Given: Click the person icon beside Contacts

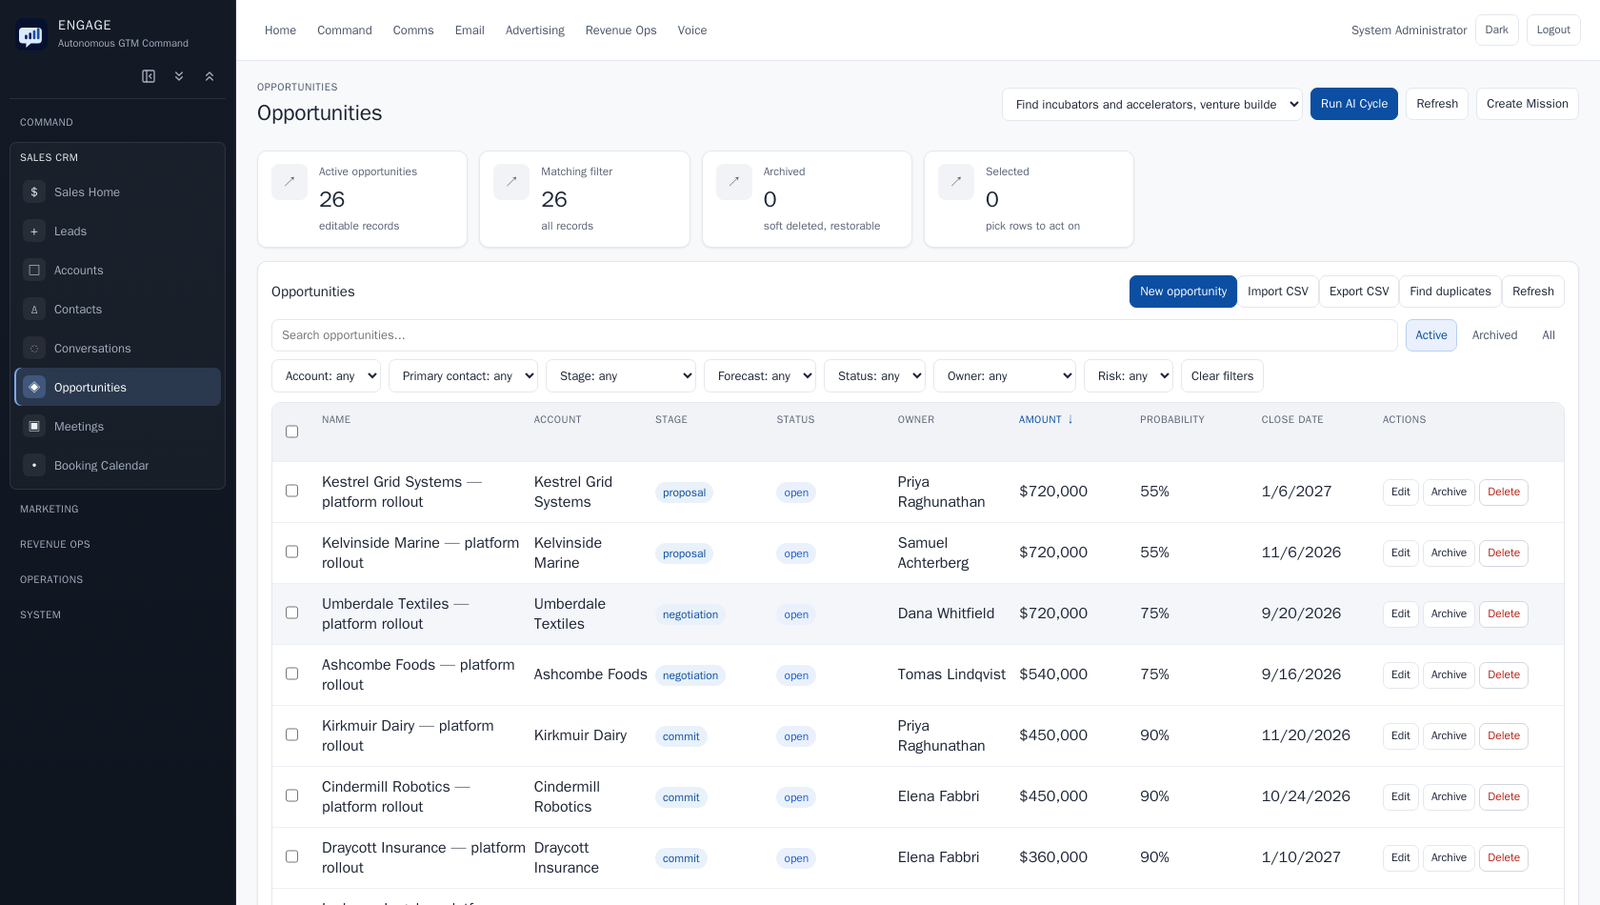Looking at the screenshot, I should point(34,309).
